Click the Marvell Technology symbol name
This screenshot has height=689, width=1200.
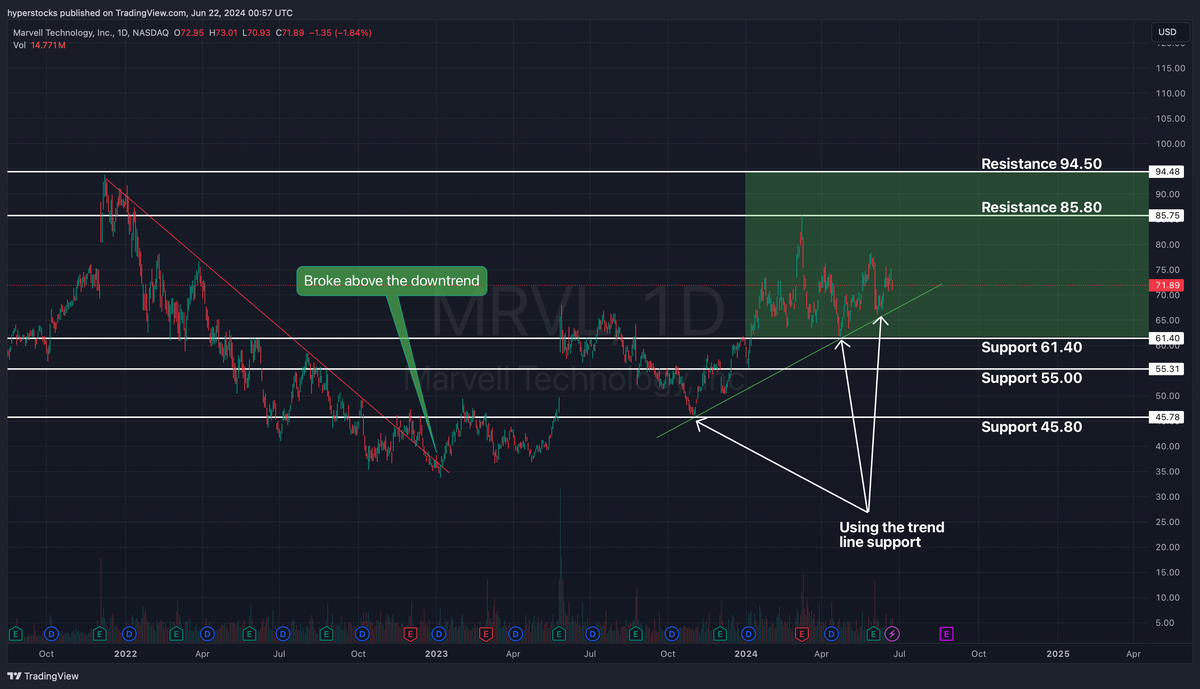click(62, 33)
